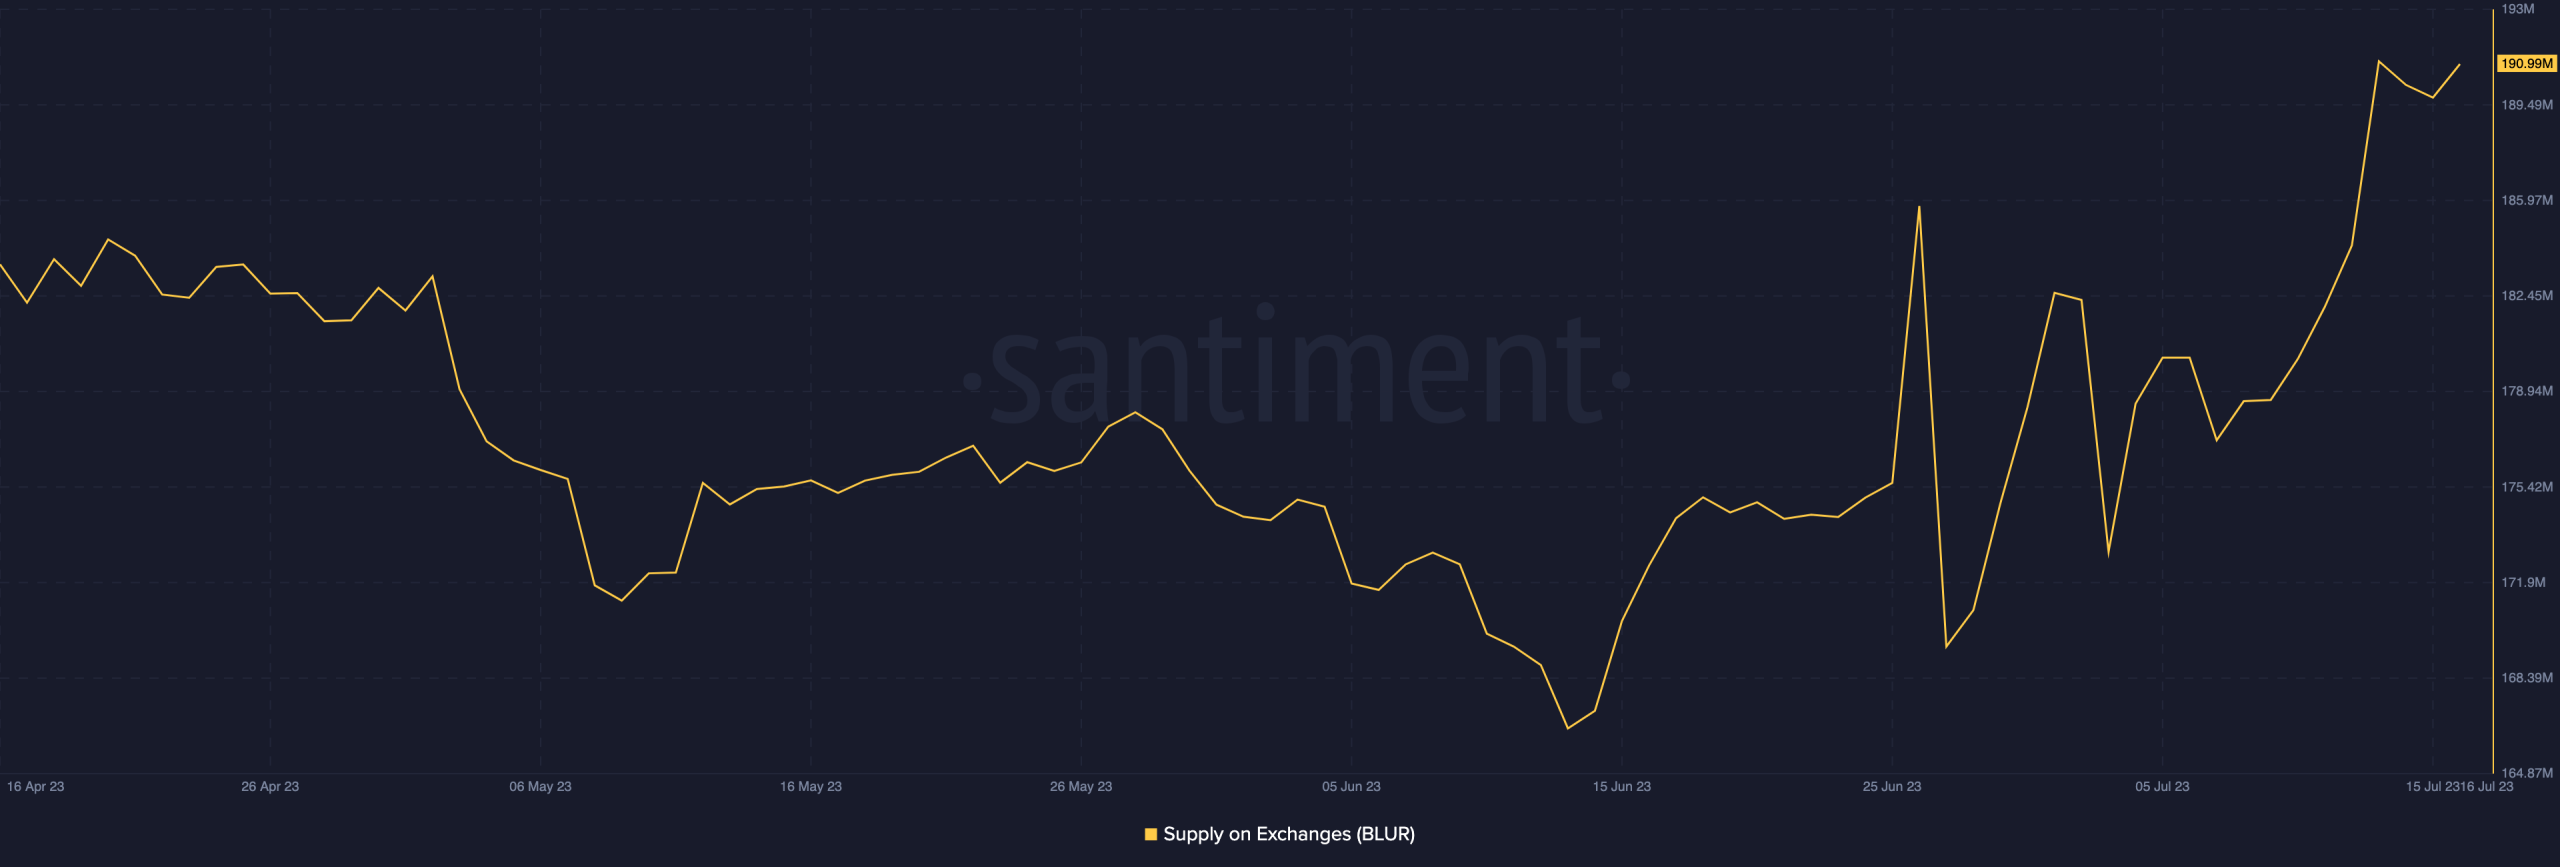Select the 05 Jun 23 date label
This screenshot has width=2560, height=867.
1351,787
